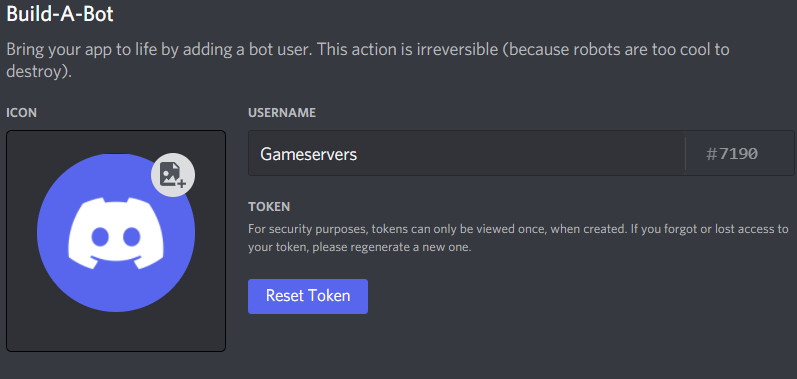Click the token security notice text
The height and width of the screenshot is (379, 797).
pyautogui.click(x=518, y=238)
